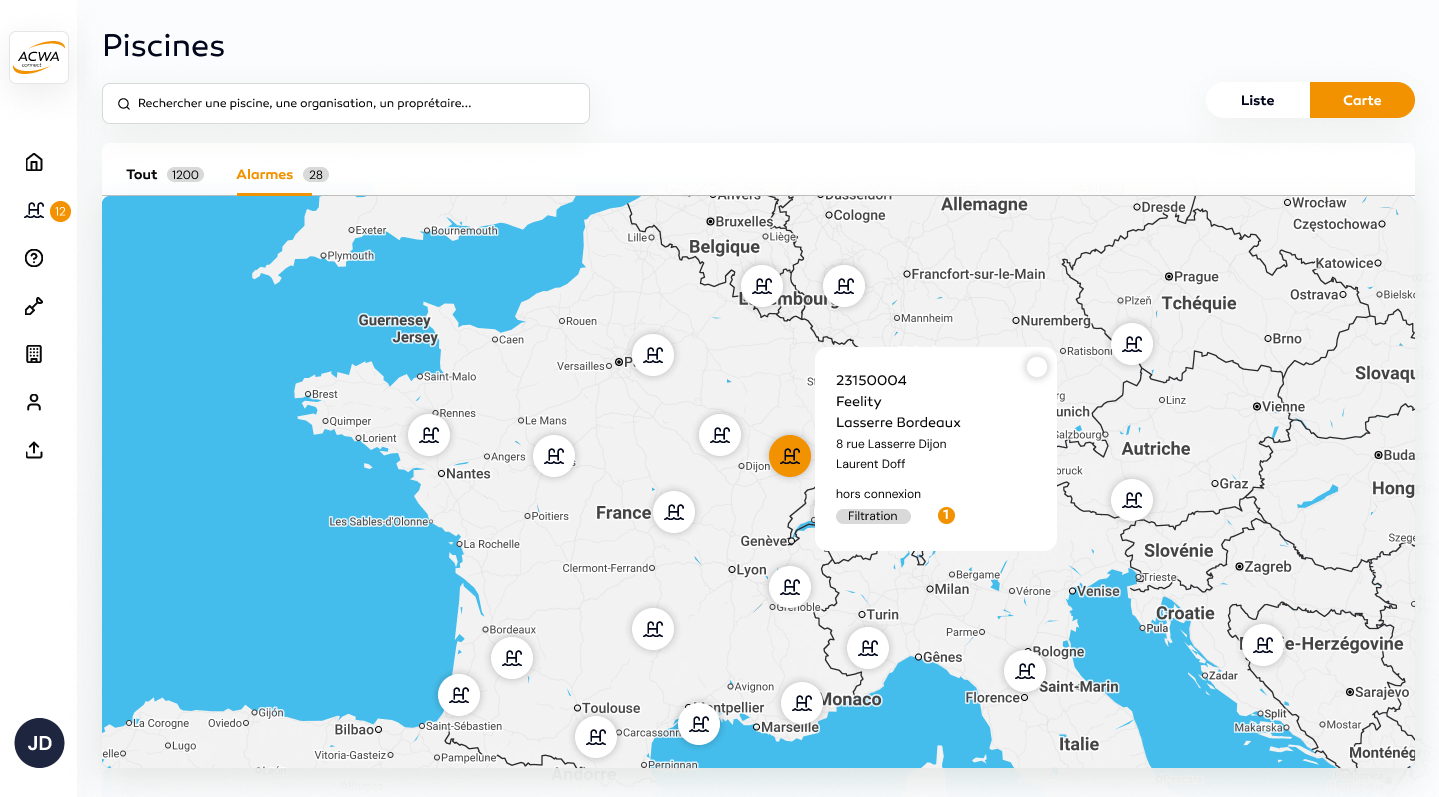Click the orange alarm count badge in popup
The height and width of the screenshot is (797, 1439).
946,516
